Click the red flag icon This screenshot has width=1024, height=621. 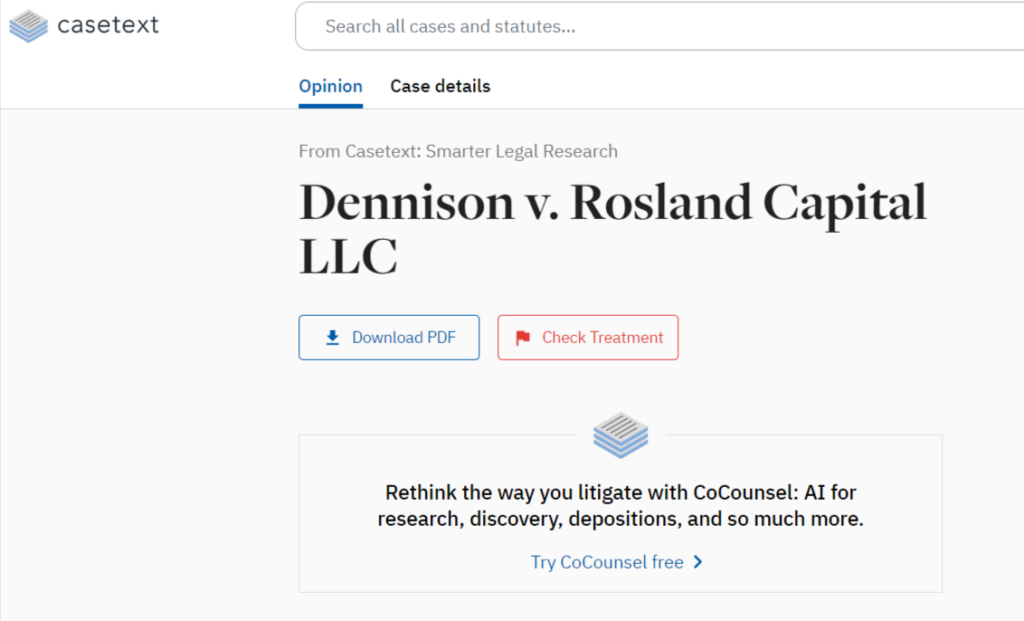523,338
